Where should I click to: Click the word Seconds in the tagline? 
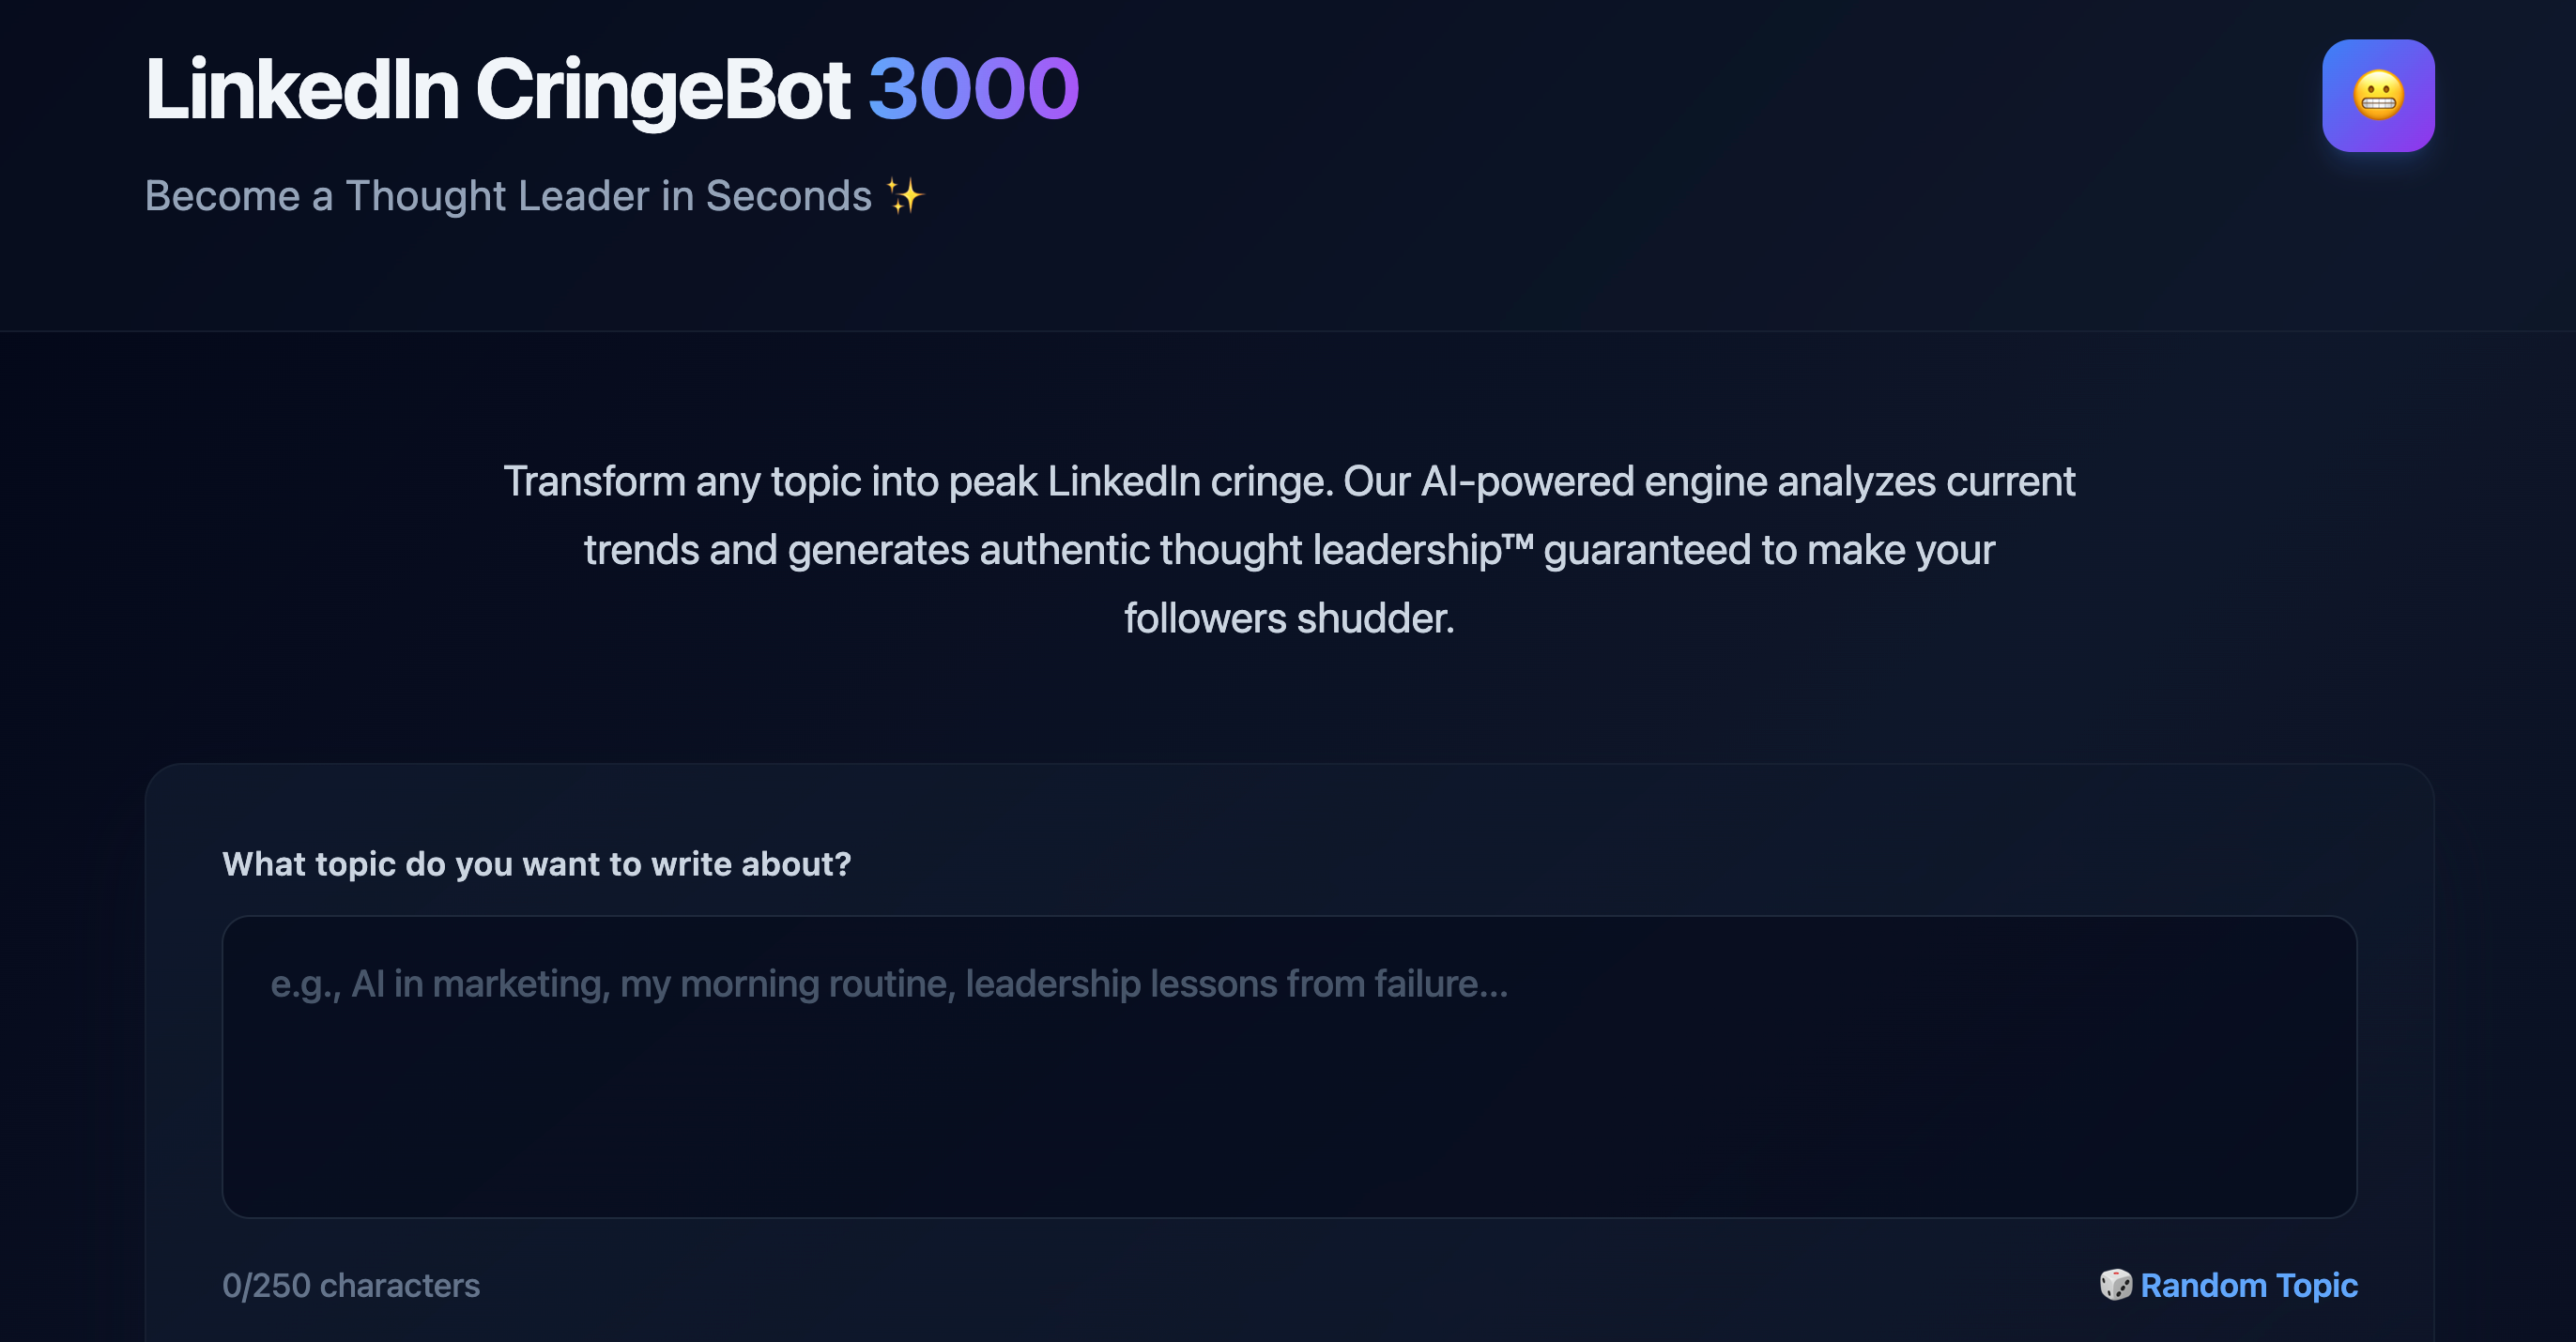click(x=788, y=196)
